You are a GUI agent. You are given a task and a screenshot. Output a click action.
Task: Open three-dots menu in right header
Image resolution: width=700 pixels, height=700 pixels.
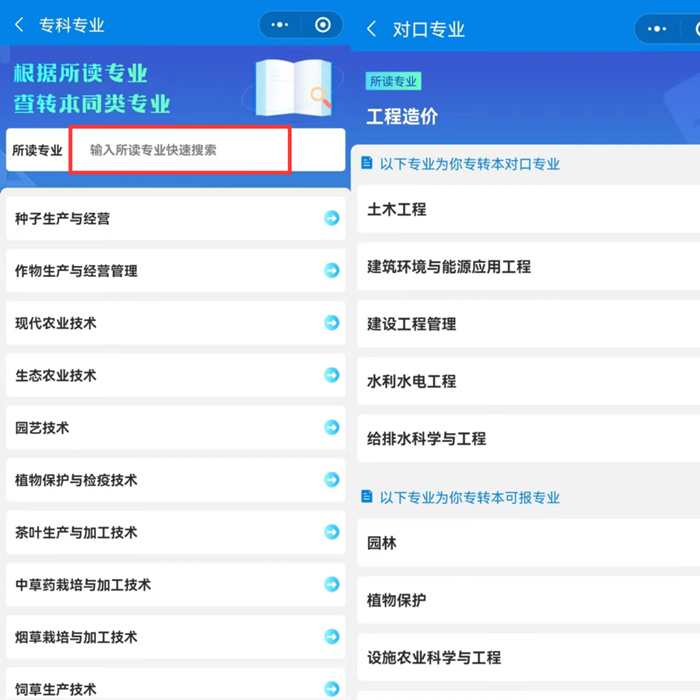657,29
